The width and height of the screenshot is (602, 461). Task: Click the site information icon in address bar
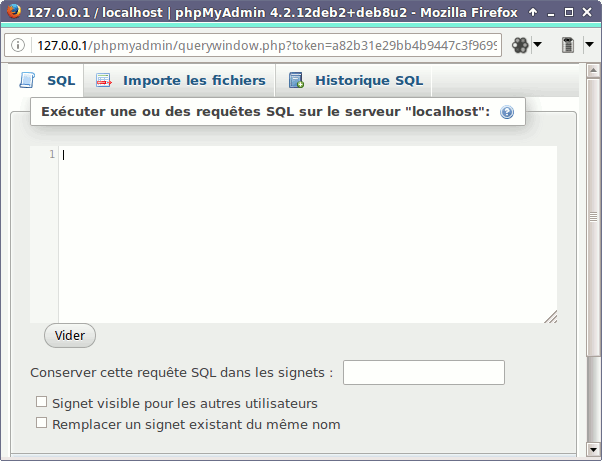point(17,45)
